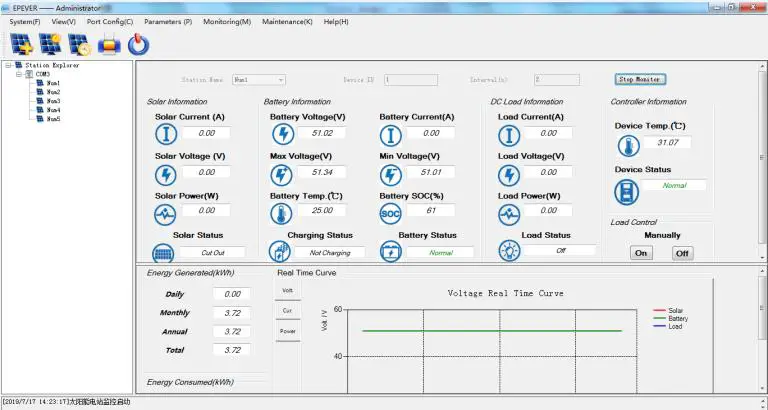Click the power exit toolbar icon
The height and width of the screenshot is (410, 768).
139,44
